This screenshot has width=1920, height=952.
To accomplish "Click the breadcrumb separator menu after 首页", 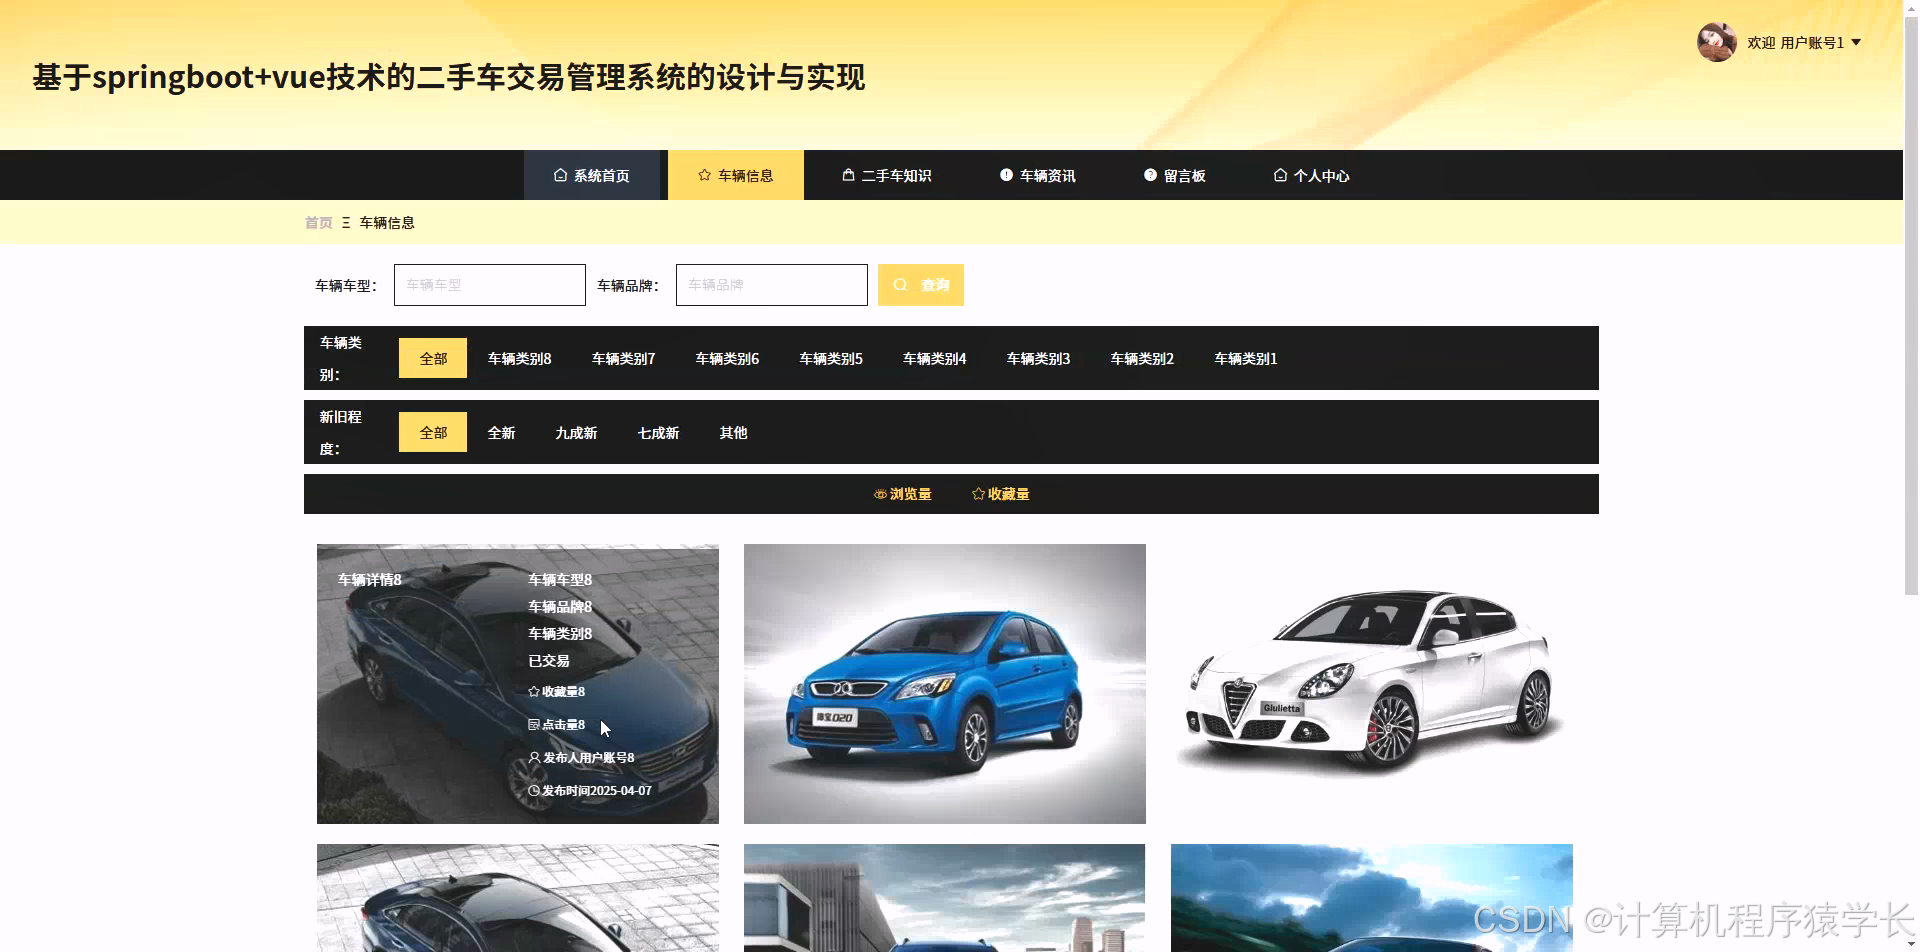I will (346, 222).
